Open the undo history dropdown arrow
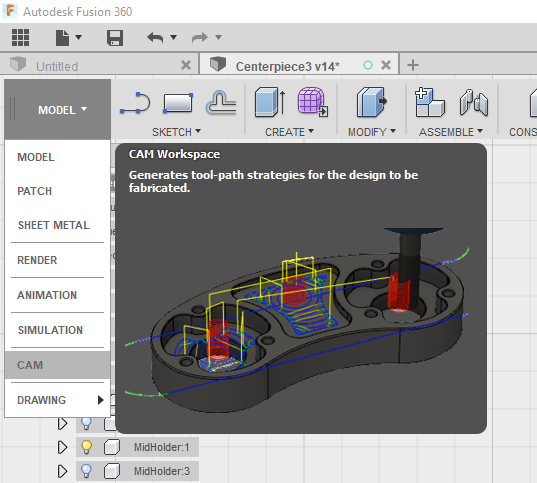 [x=174, y=37]
